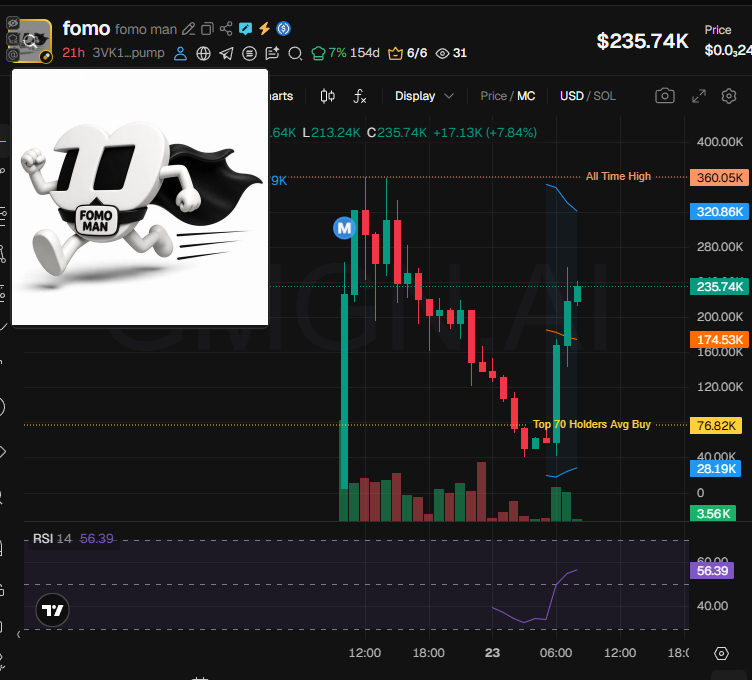Click the circled lines list icon
Image resolution: width=752 pixels, height=680 pixels.
249,53
